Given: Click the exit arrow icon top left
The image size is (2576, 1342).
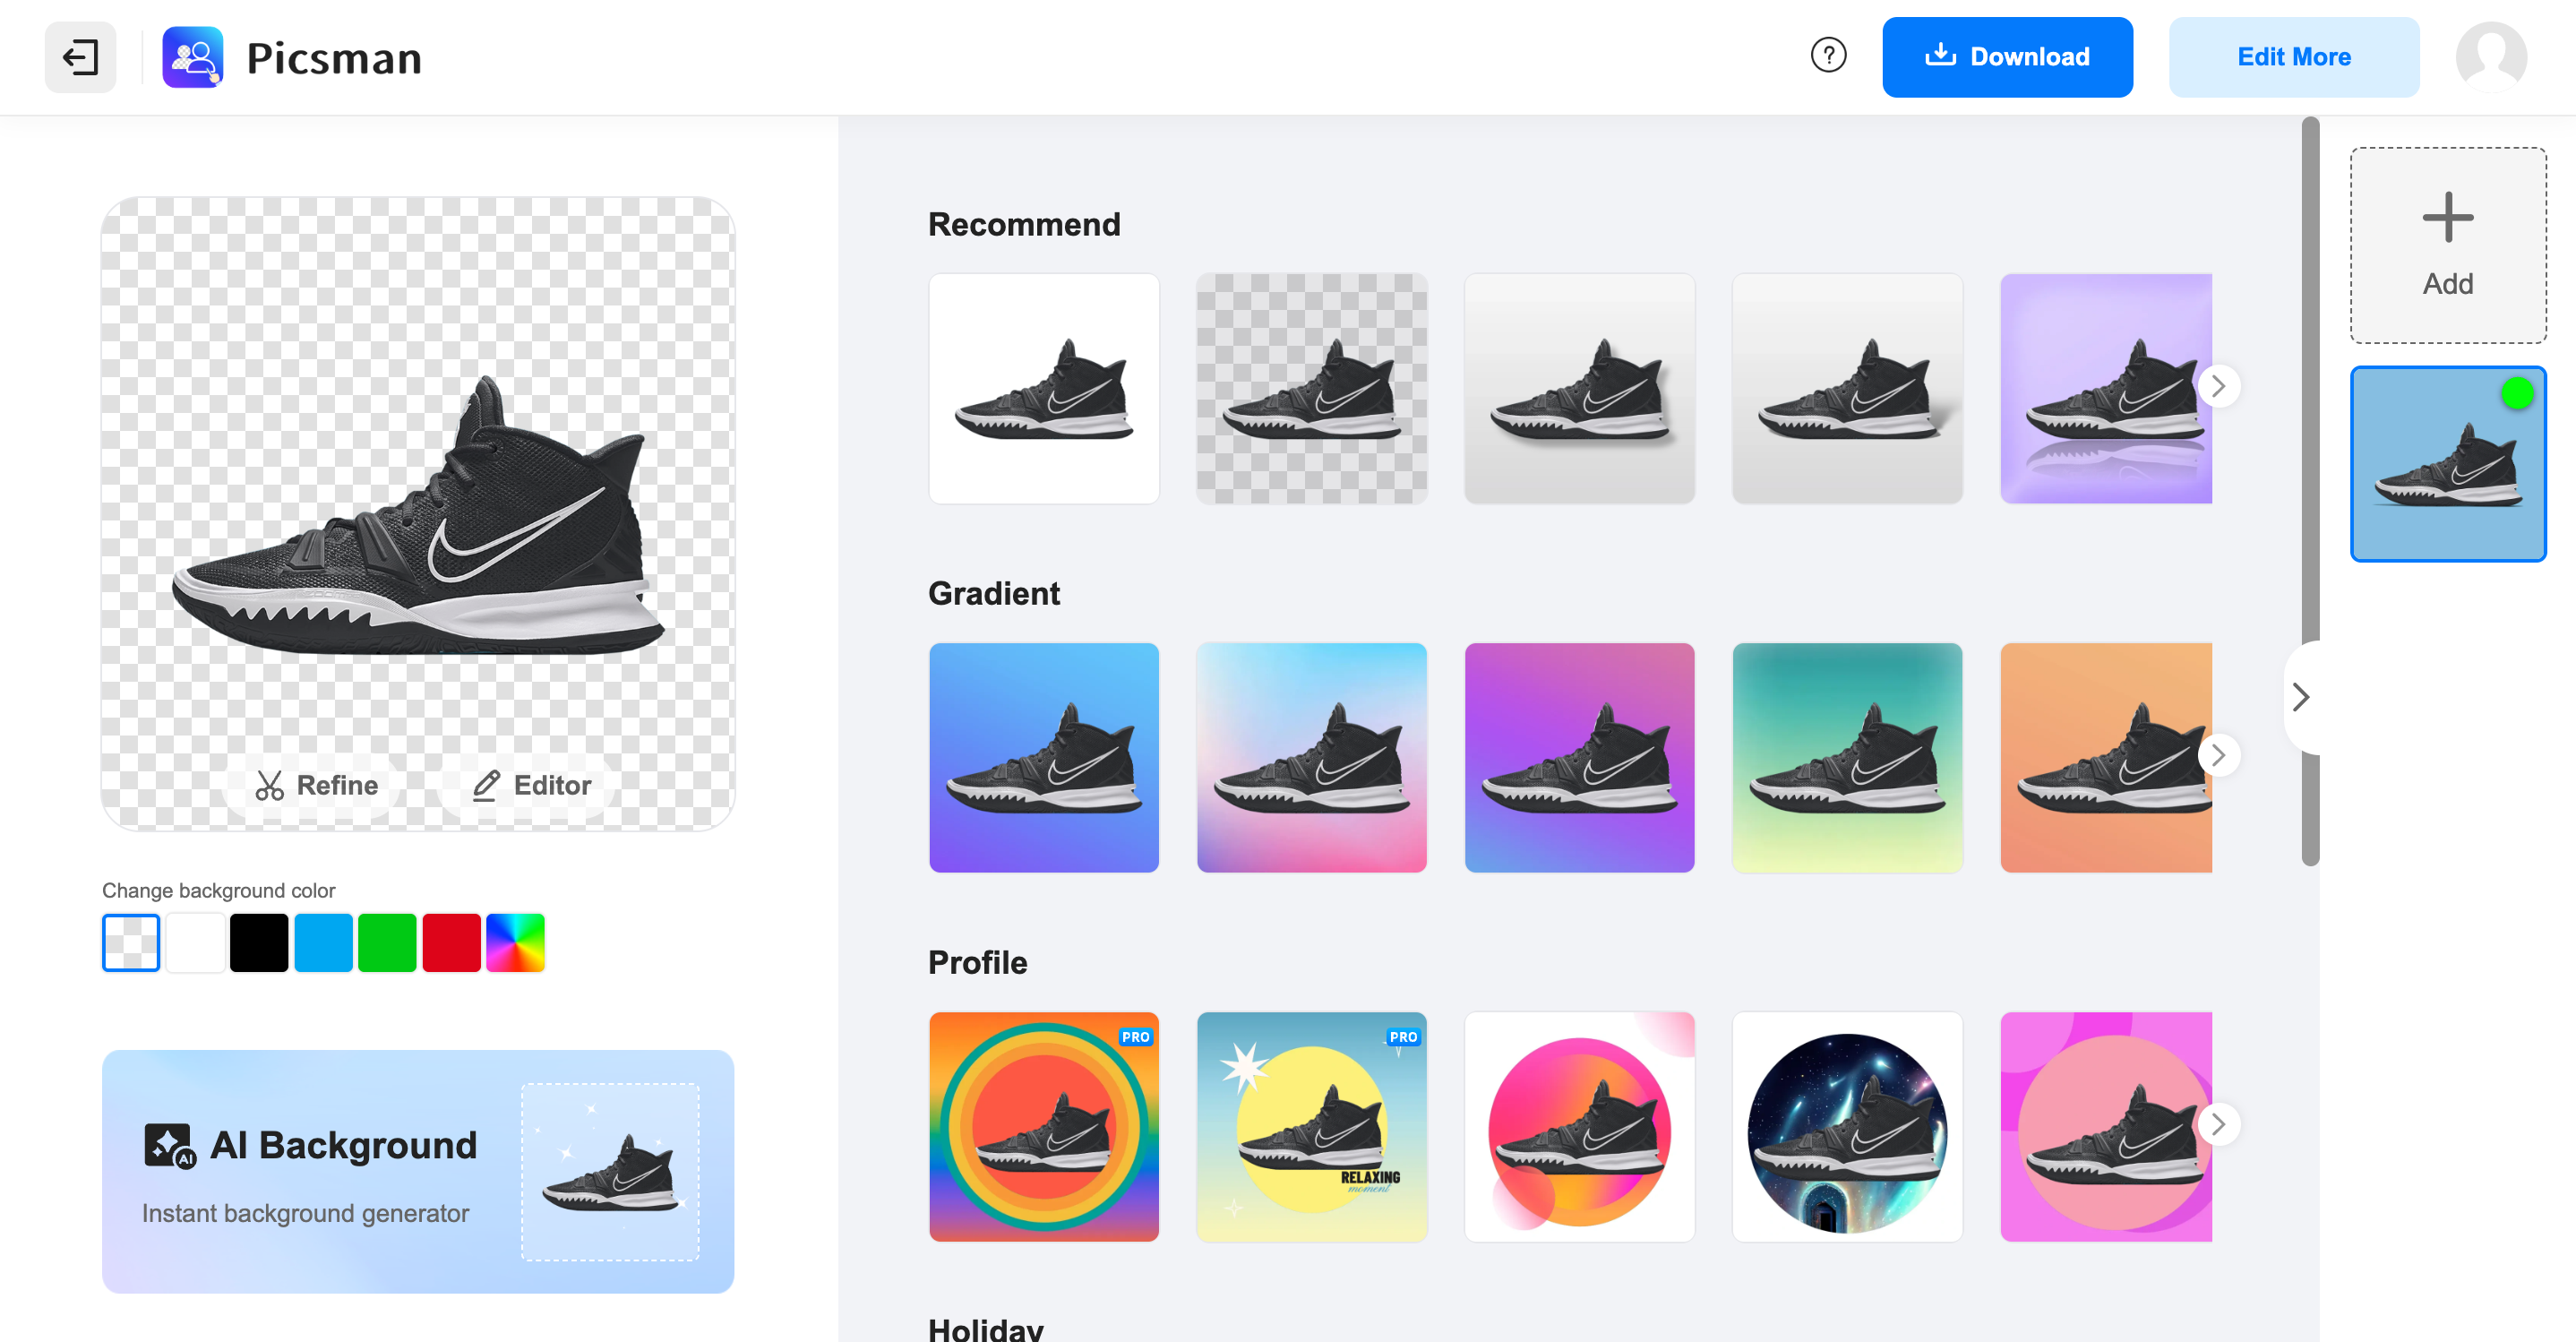Looking at the screenshot, I should pos(80,57).
